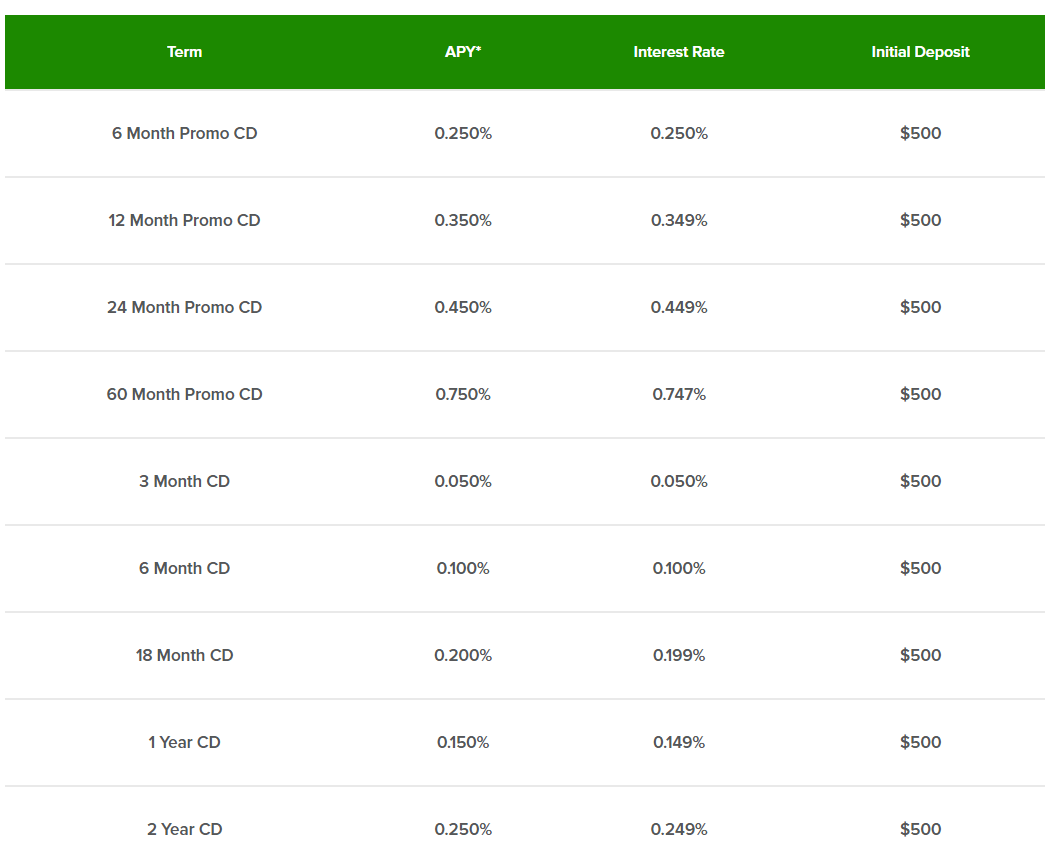This screenshot has width=1058, height=844.
Task: Select the 6 Month Promo CD row label
Action: point(184,133)
